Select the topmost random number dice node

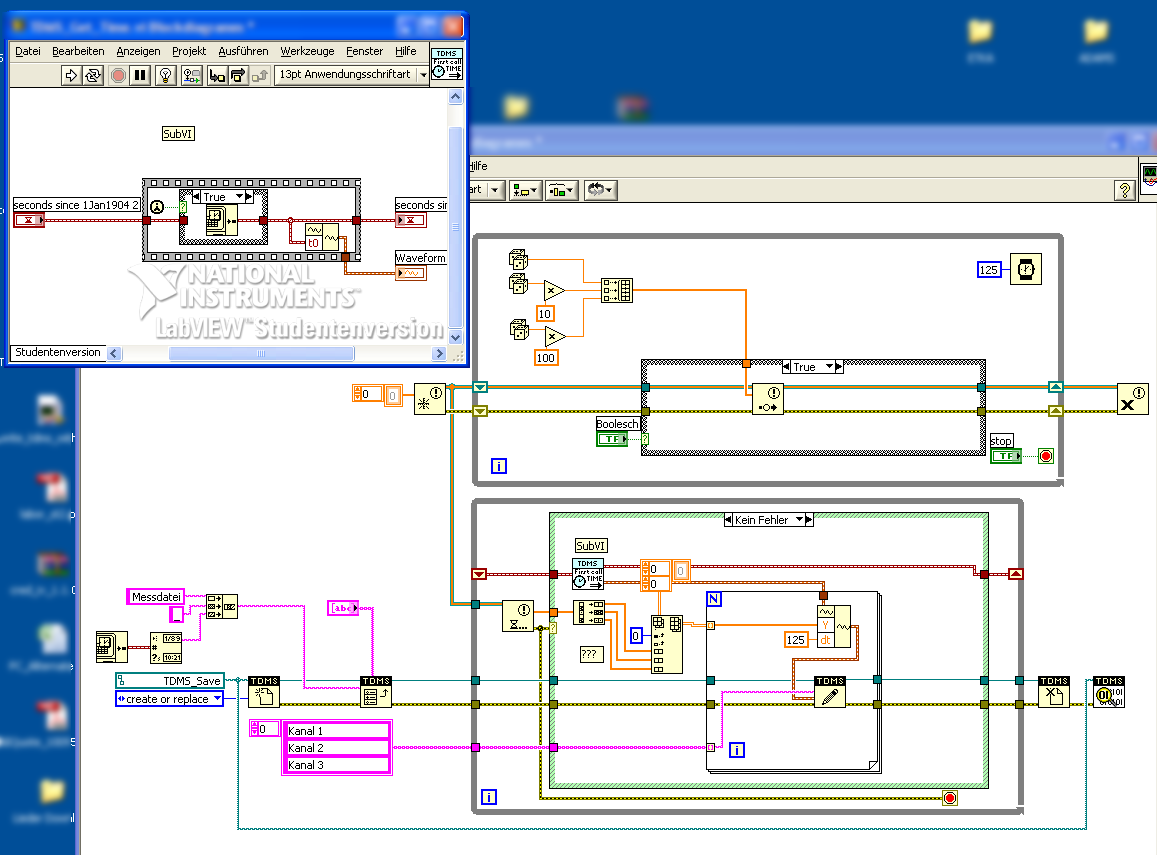[519, 259]
